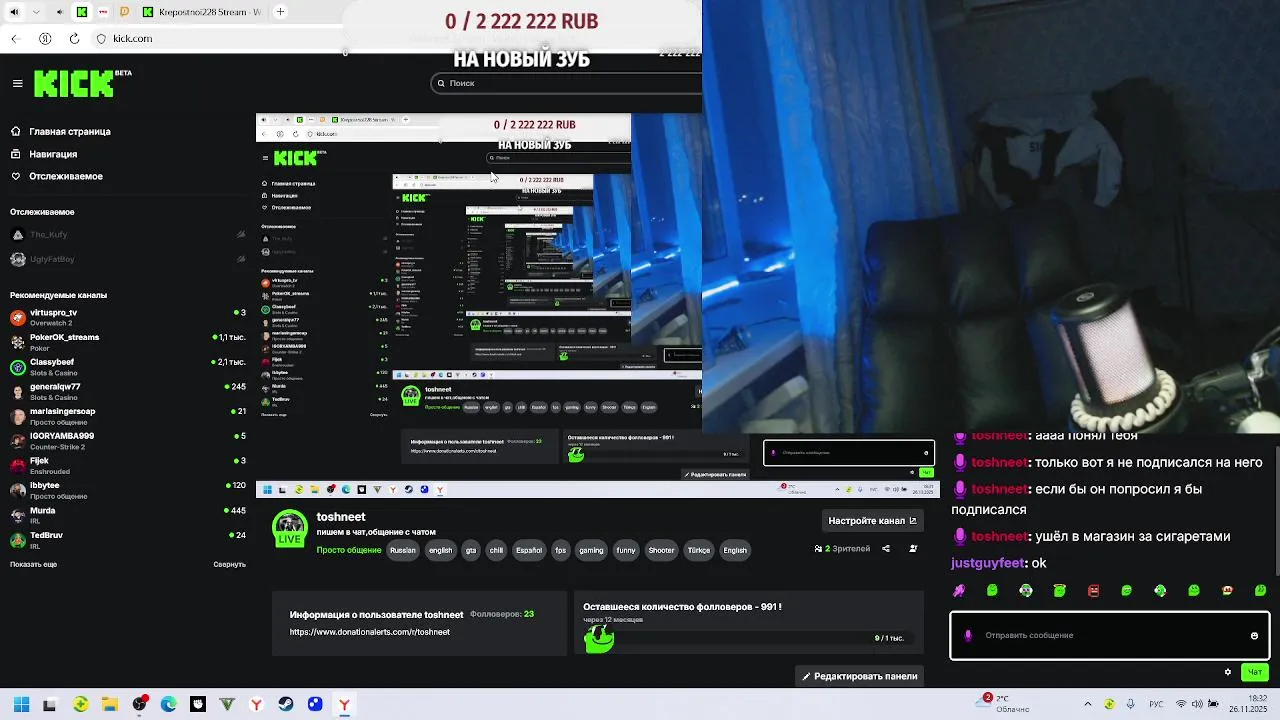
Task: Open Microsoft Edge from taskbar
Action: point(168,704)
